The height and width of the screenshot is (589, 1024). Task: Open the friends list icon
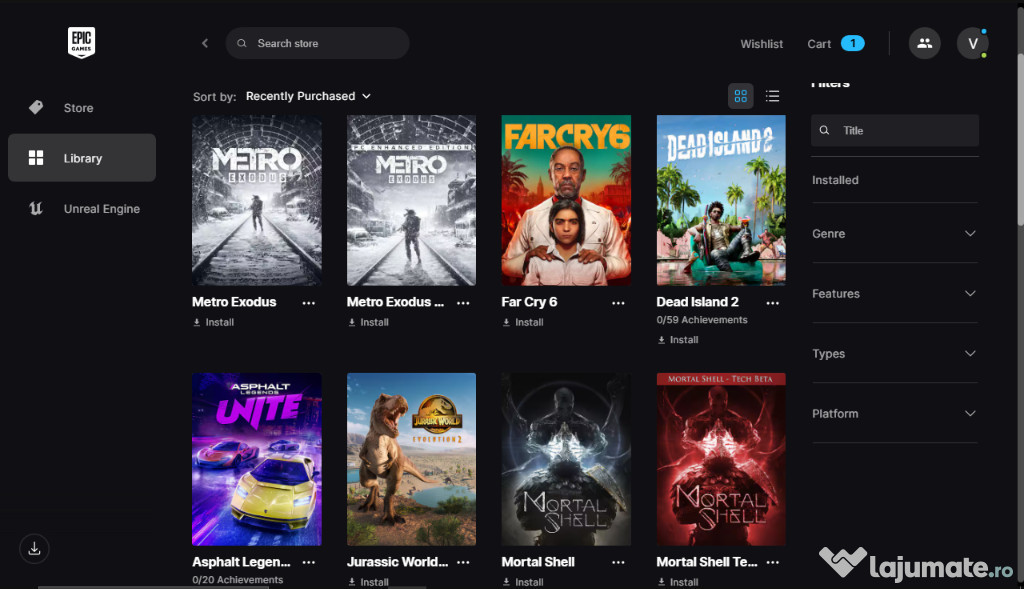[x=924, y=44]
